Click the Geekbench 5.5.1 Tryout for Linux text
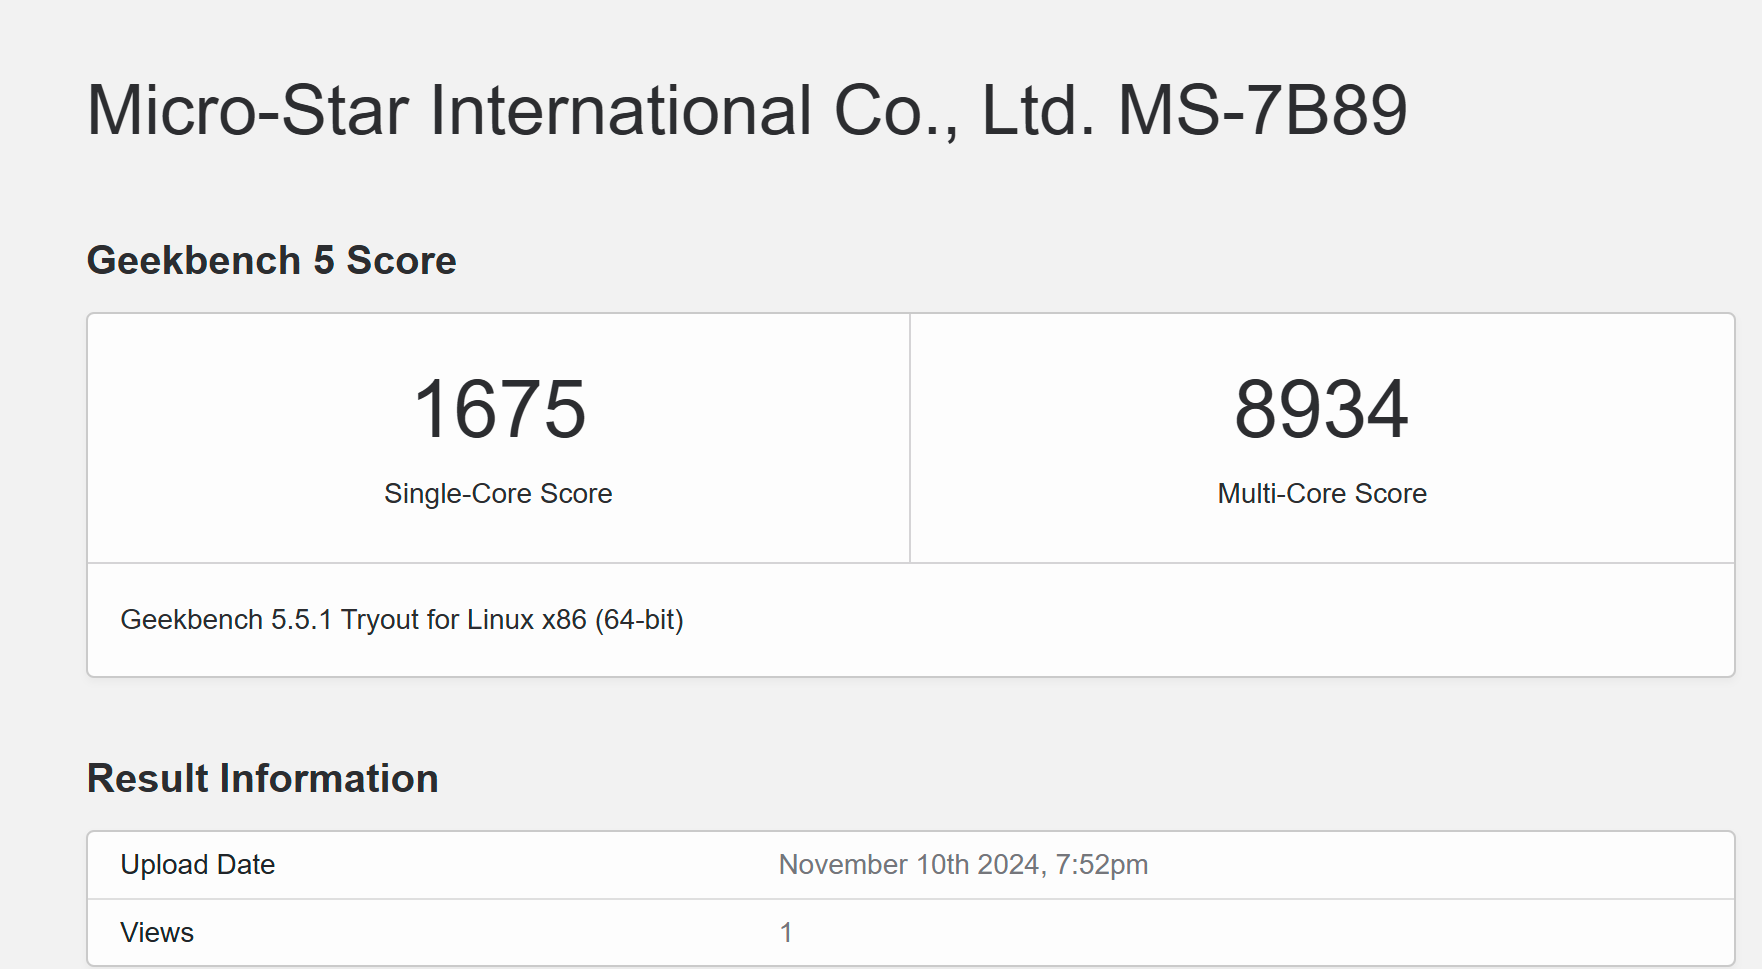The width and height of the screenshot is (1762, 969). [402, 620]
